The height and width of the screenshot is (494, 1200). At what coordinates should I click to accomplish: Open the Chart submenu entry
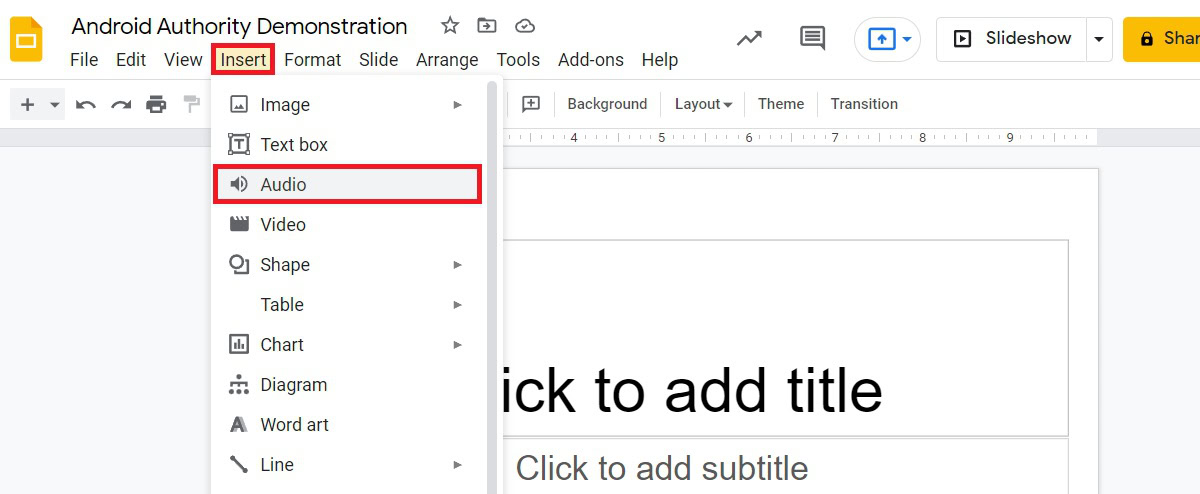coord(348,345)
